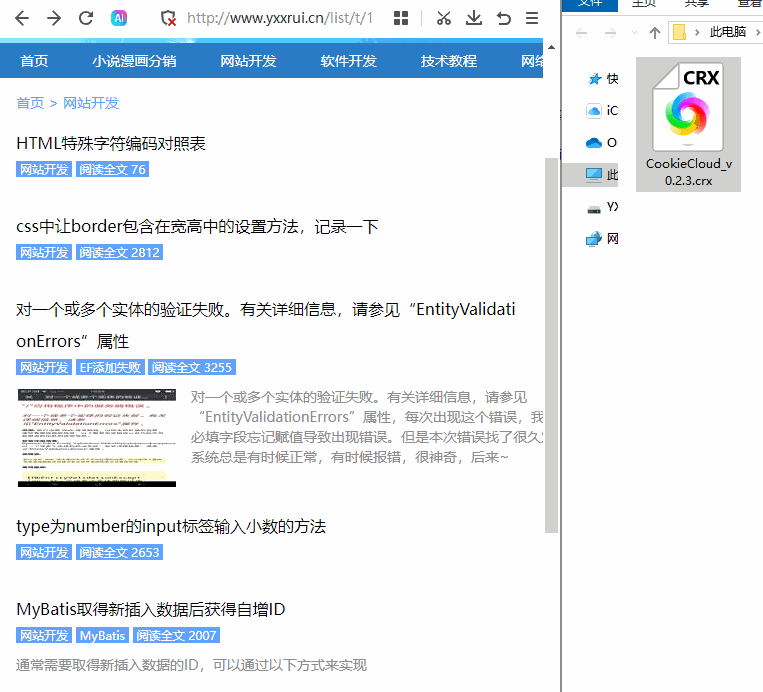
Task: Click the scrollbar up arrow
Action: [x=551, y=48]
